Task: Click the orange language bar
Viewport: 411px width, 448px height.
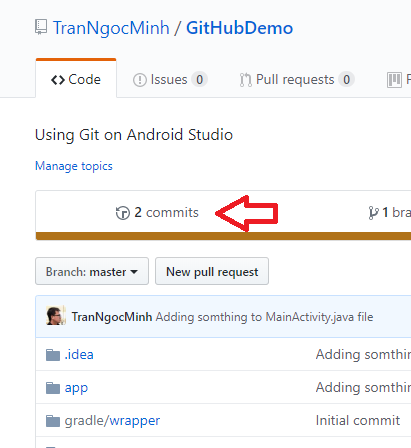Action: 223,236
